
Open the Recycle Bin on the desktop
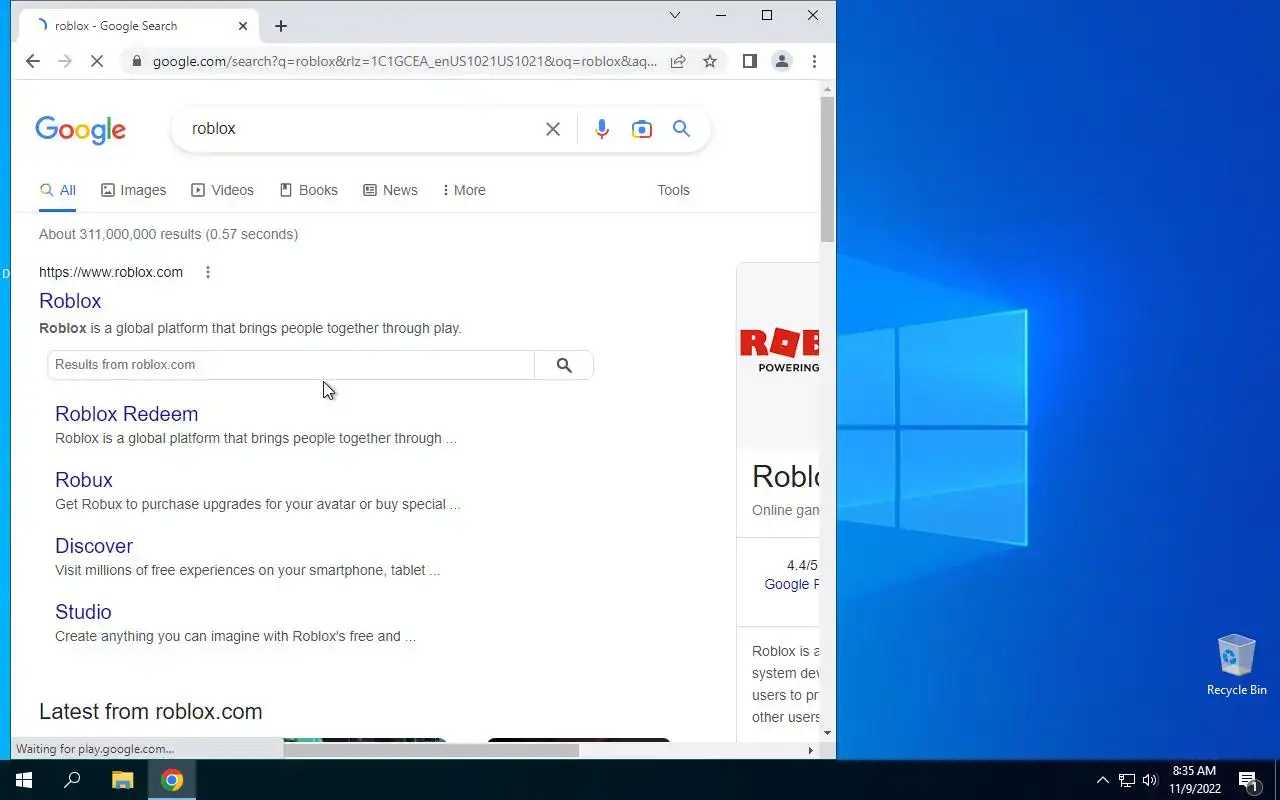pyautogui.click(x=1237, y=665)
